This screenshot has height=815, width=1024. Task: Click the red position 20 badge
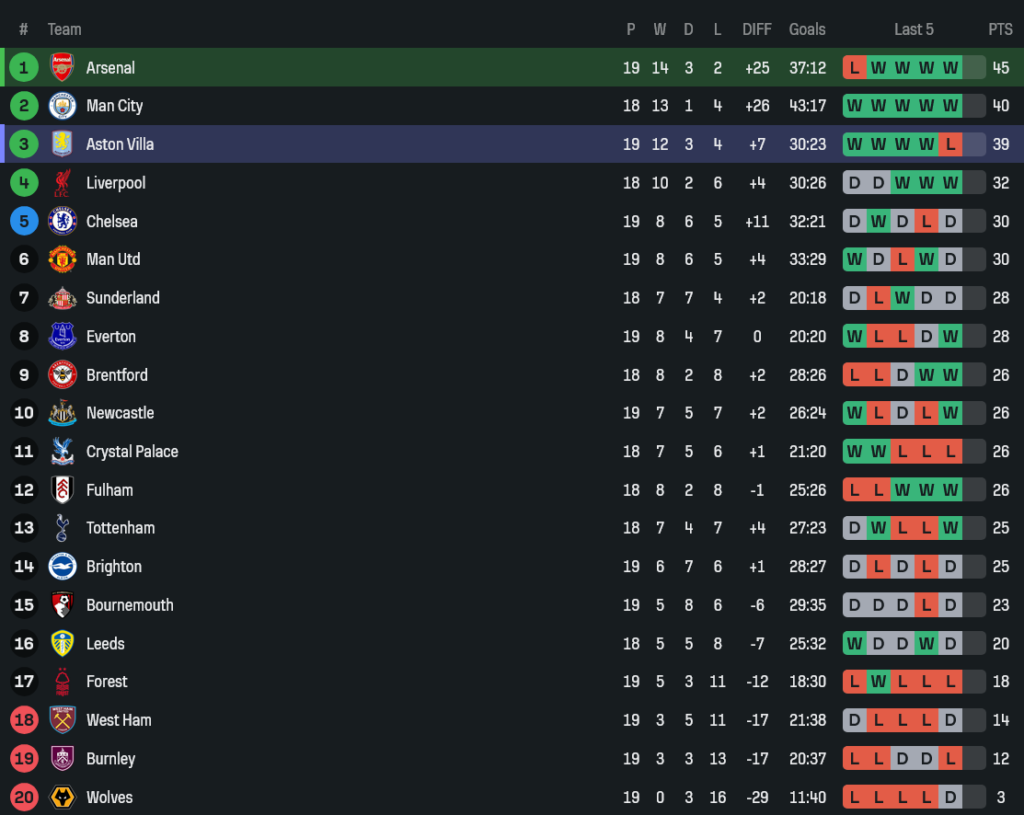[x=24, y=797]
